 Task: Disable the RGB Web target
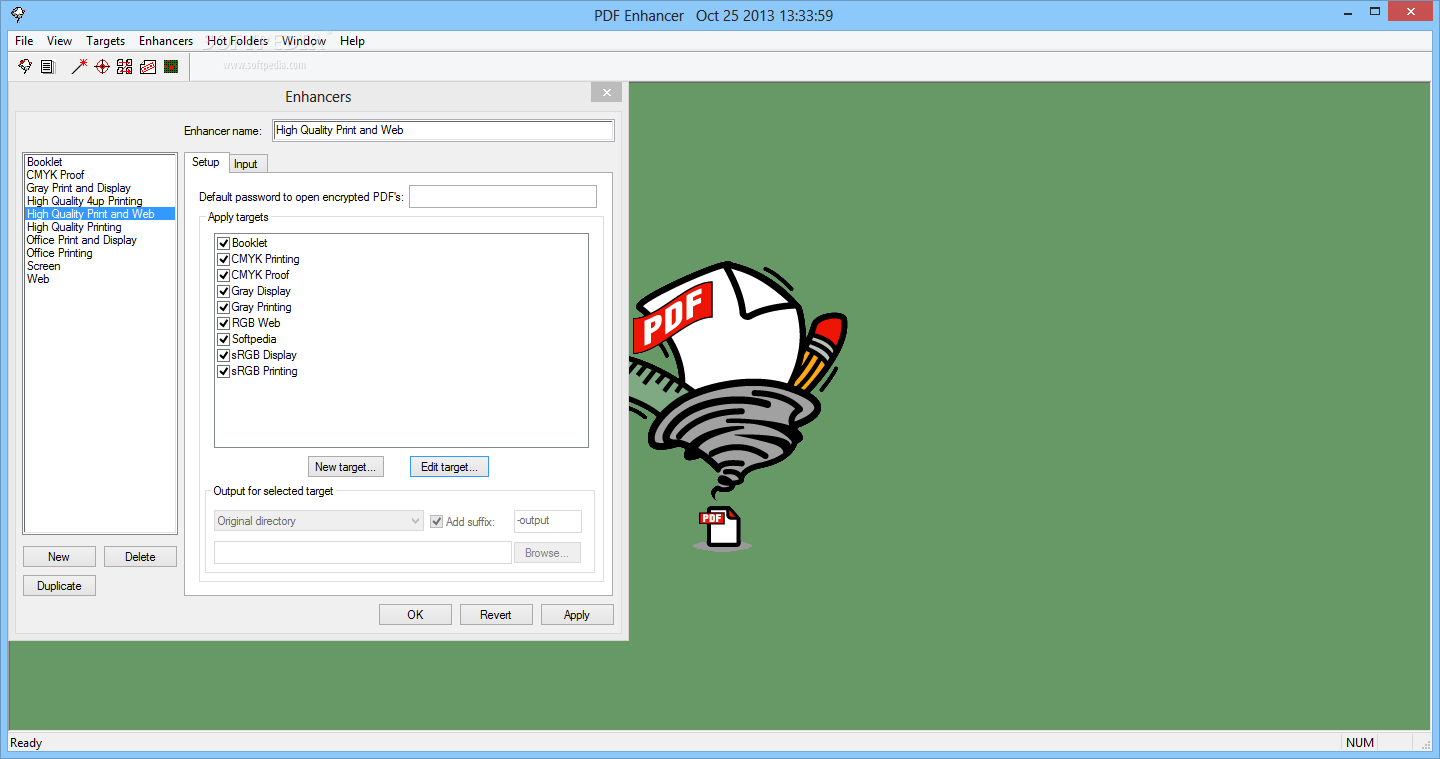pos(224,323)
